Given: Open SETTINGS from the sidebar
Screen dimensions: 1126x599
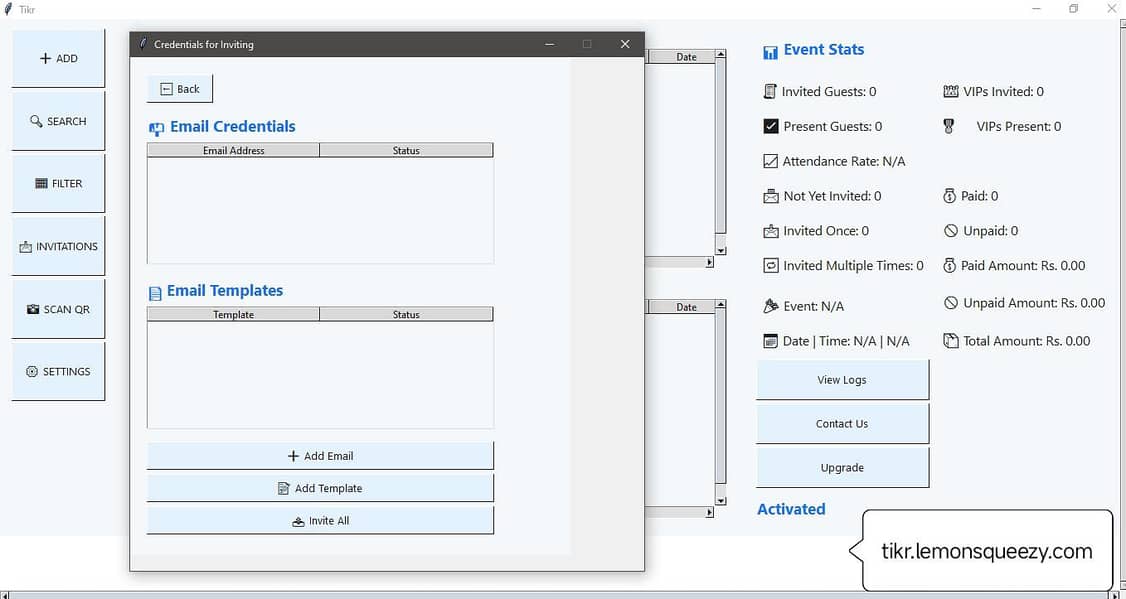Looking at the screenshot, I should click(58, 371).
